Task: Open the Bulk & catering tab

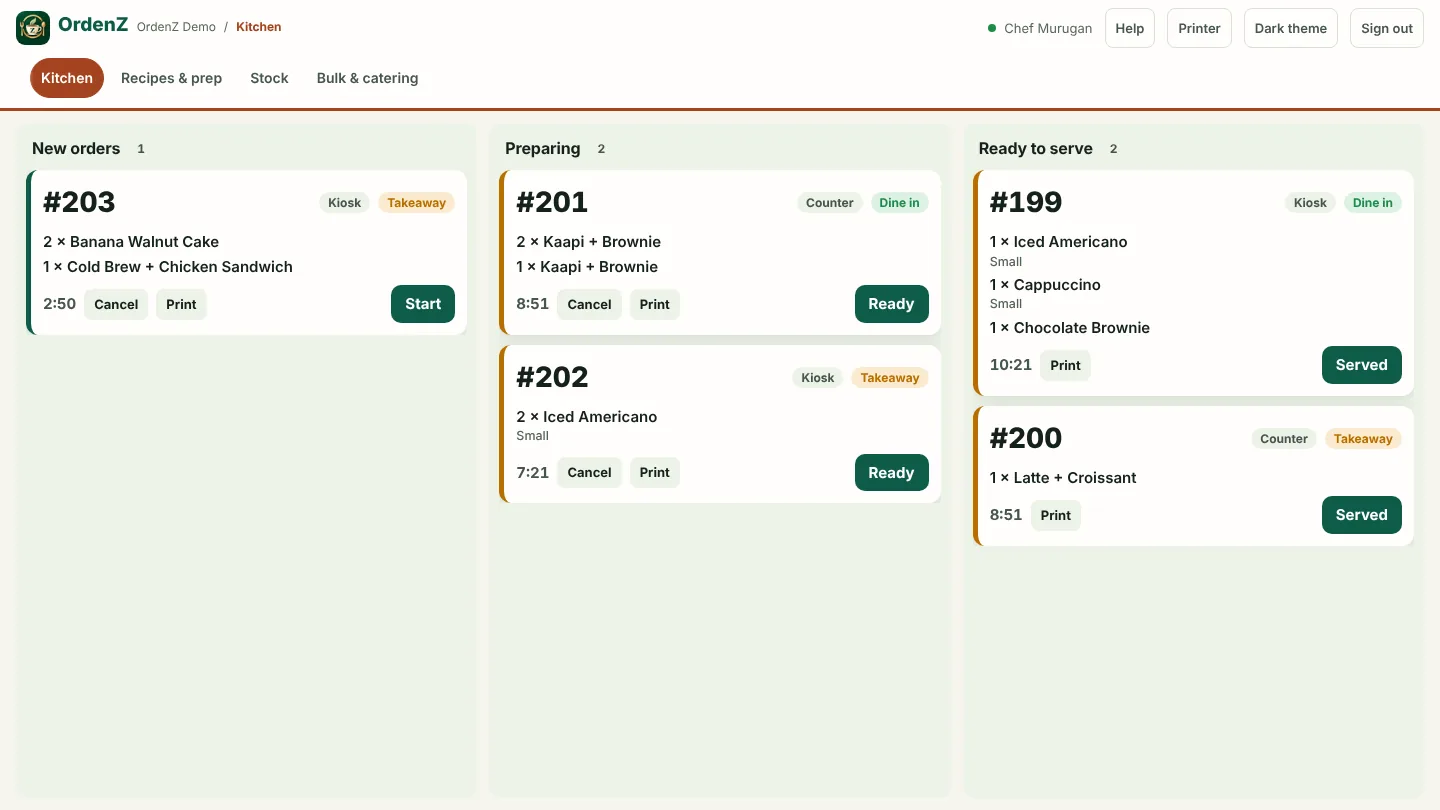Action: click(367, 78)
